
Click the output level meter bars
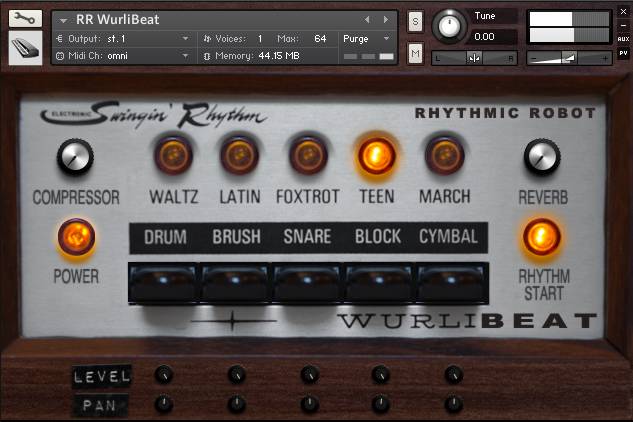[x=569, y=27]
